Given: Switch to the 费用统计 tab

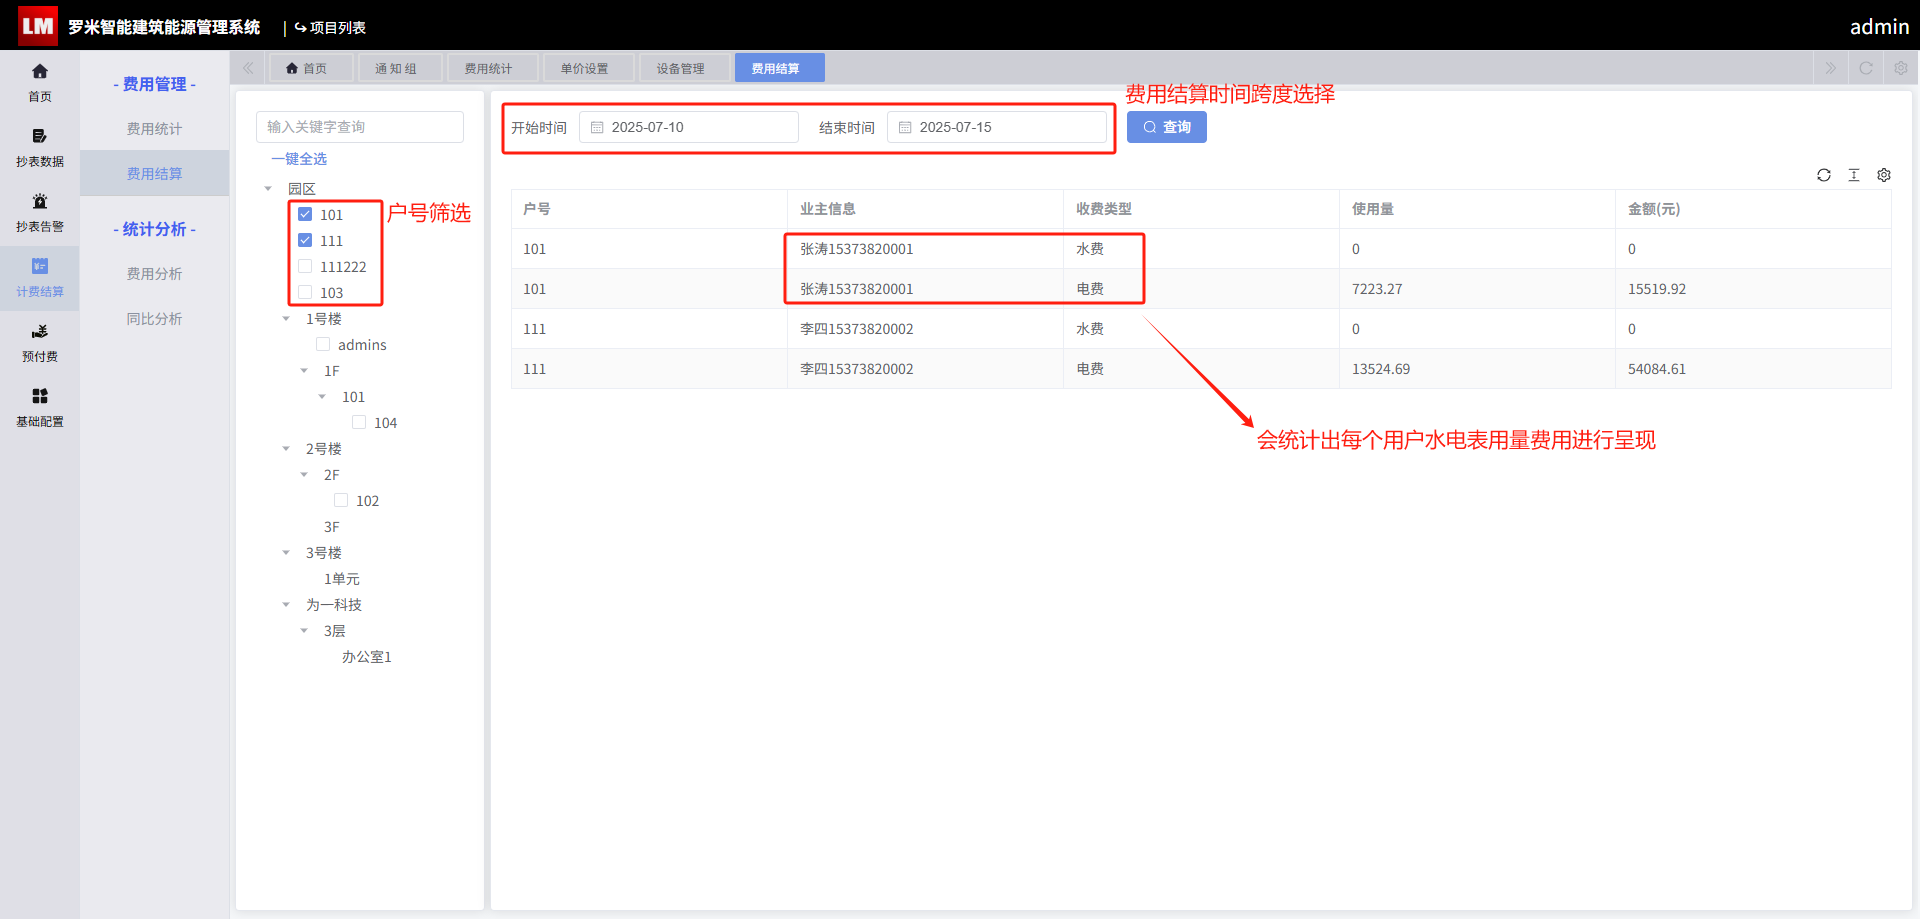Looking at the screenshot, I should click(493, 68).
